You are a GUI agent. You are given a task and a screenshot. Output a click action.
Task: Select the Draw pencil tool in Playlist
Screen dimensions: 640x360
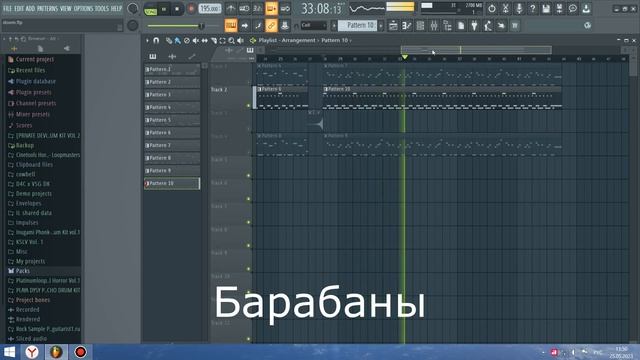point(169,40)
